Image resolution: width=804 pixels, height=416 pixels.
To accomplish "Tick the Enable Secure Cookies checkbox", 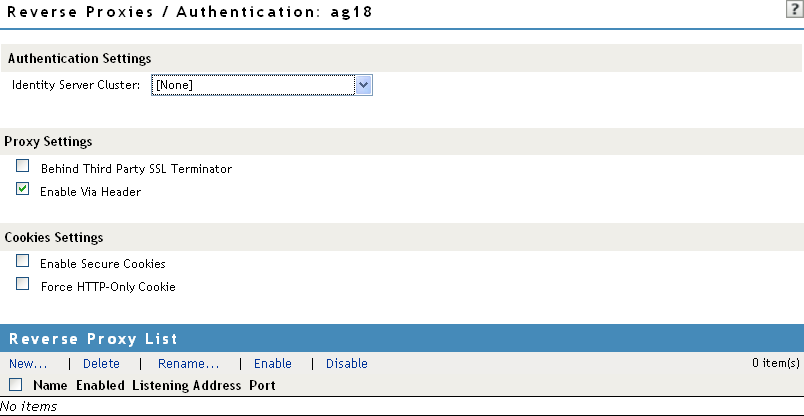I will 23,261.
